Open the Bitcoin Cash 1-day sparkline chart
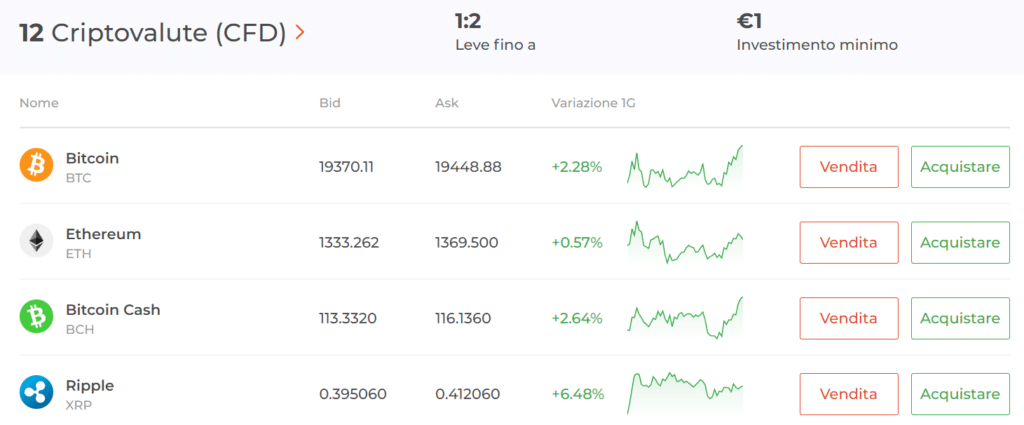 685,318
